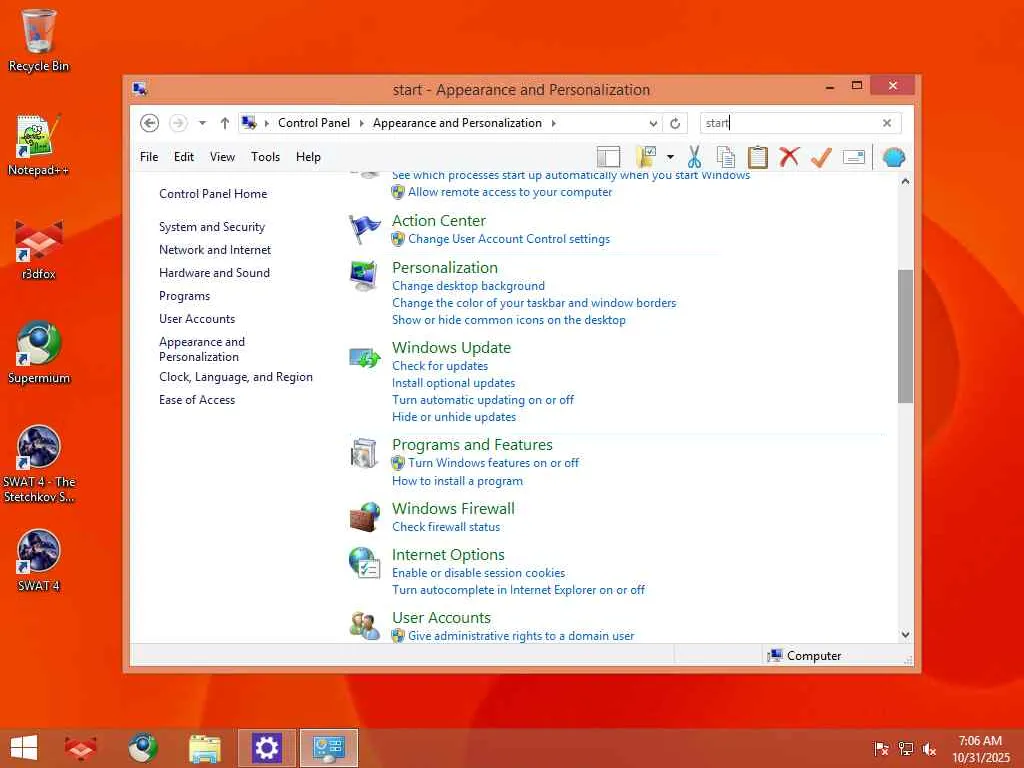1024x768 pixels.
Task: Open the address bar history dropdown
Action: click(653, 123)
